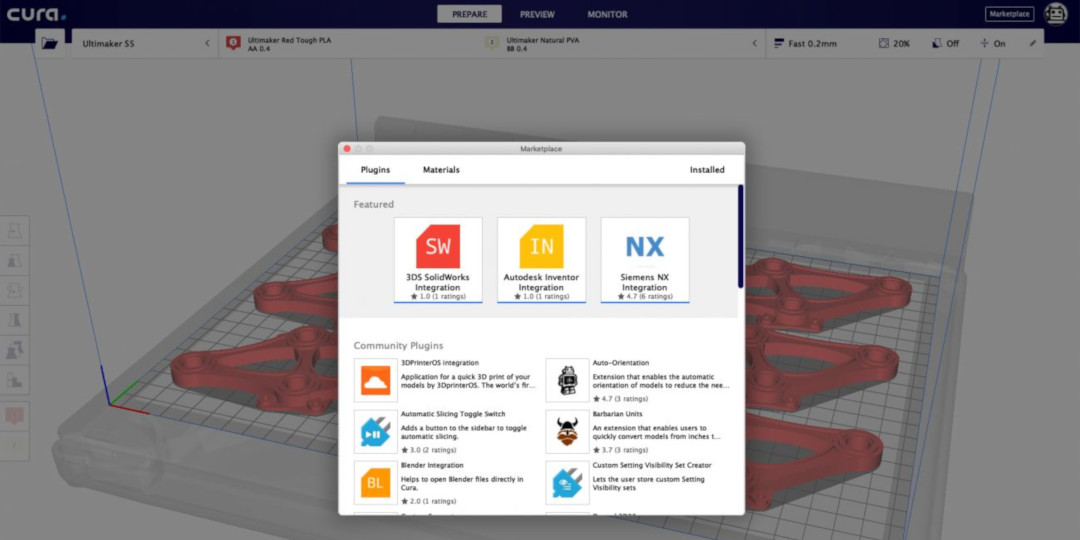
Task: Select the Mirror tool in left toolbar
Action: [15, 320]
